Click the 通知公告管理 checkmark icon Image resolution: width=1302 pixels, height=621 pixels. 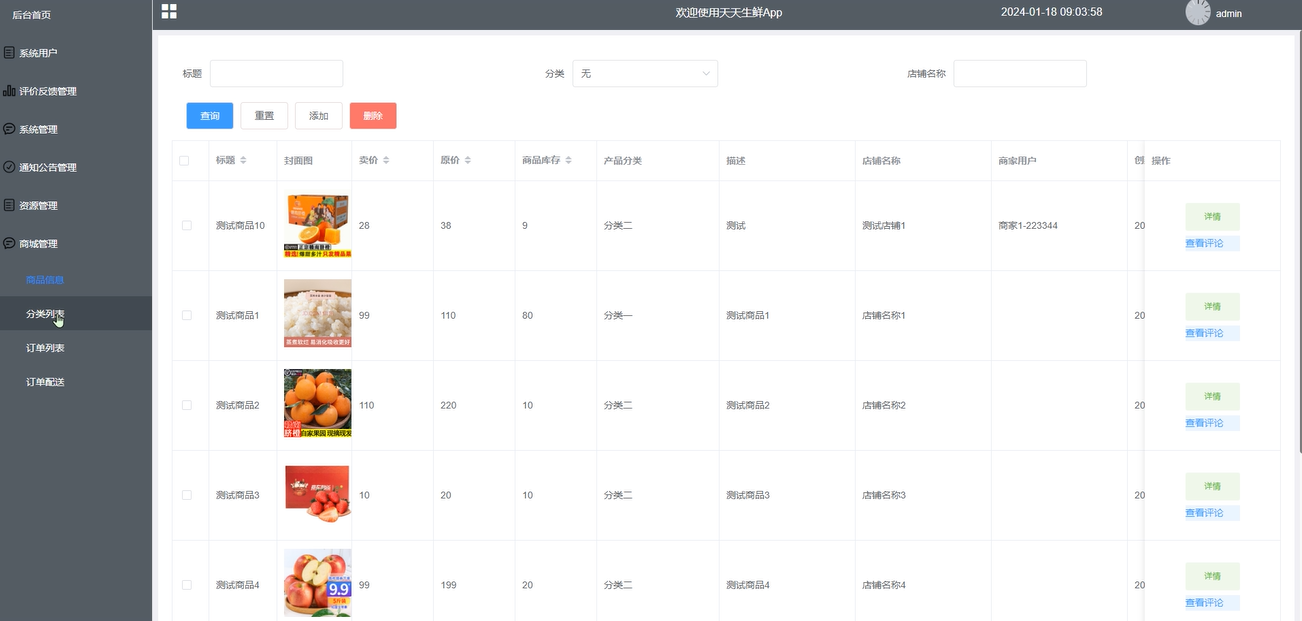[9, 166]
